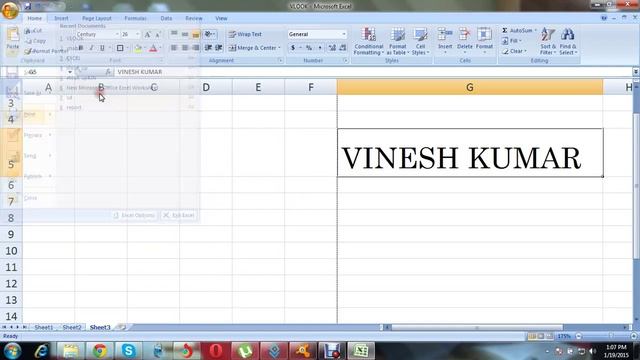Open Find & Select binoculars menu
Image resolution: width=640 pixels, height=360 pixels.
[568, 41]
